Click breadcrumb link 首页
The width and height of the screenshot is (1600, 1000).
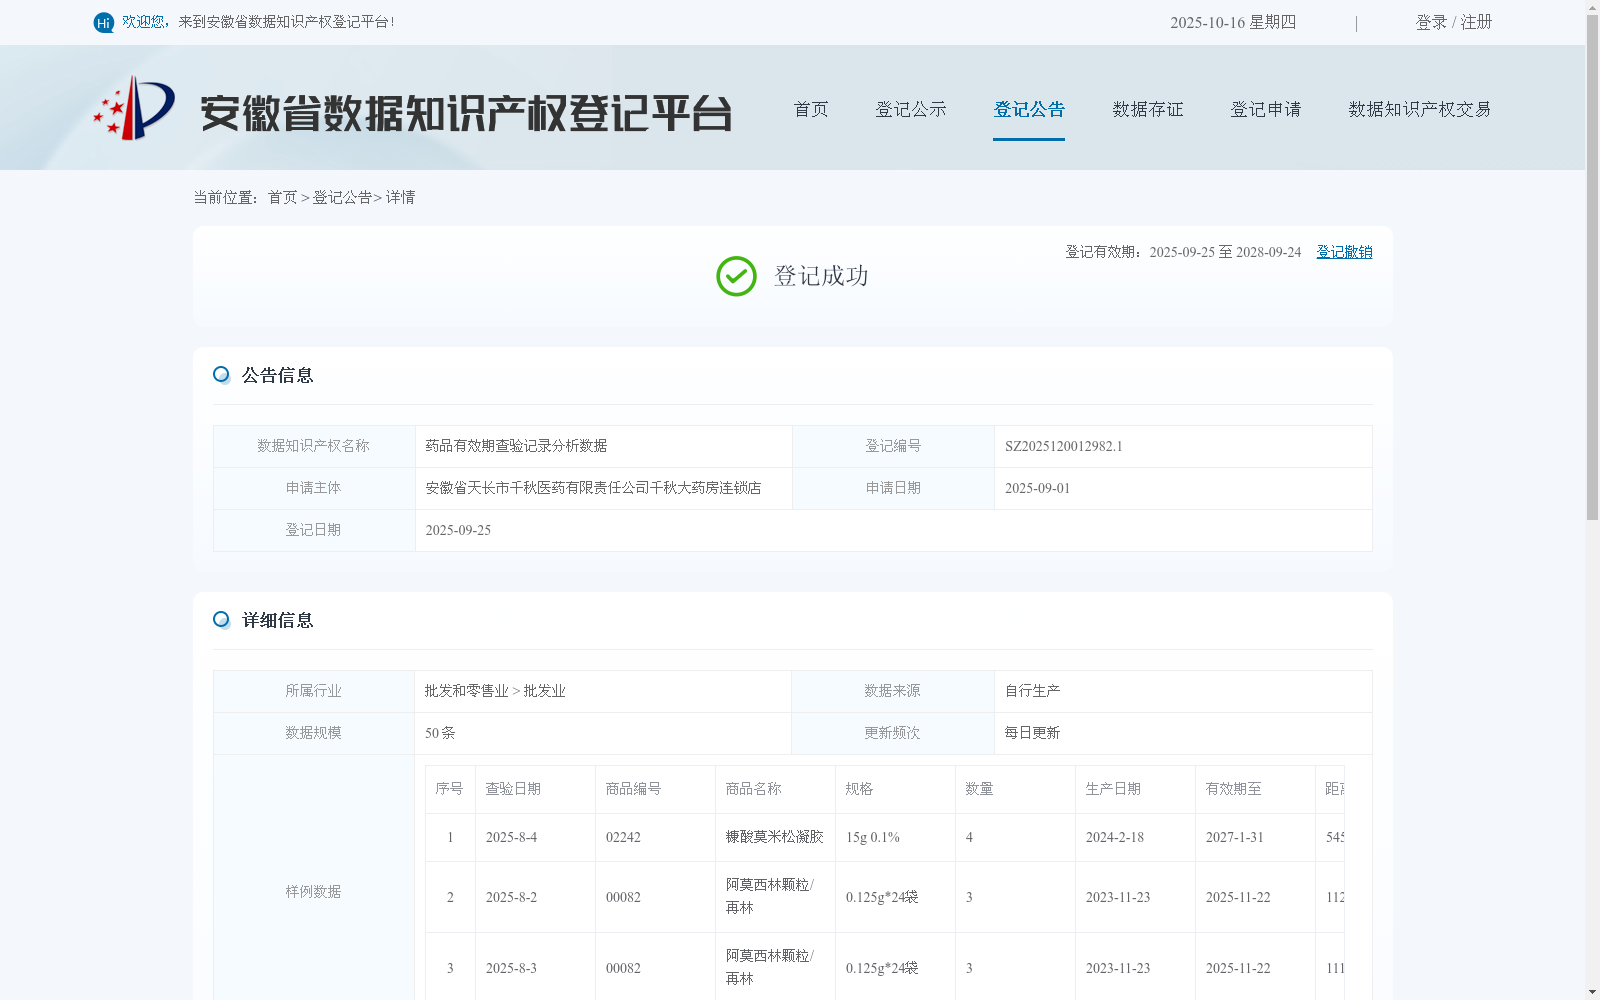click(x=282, y=197)
